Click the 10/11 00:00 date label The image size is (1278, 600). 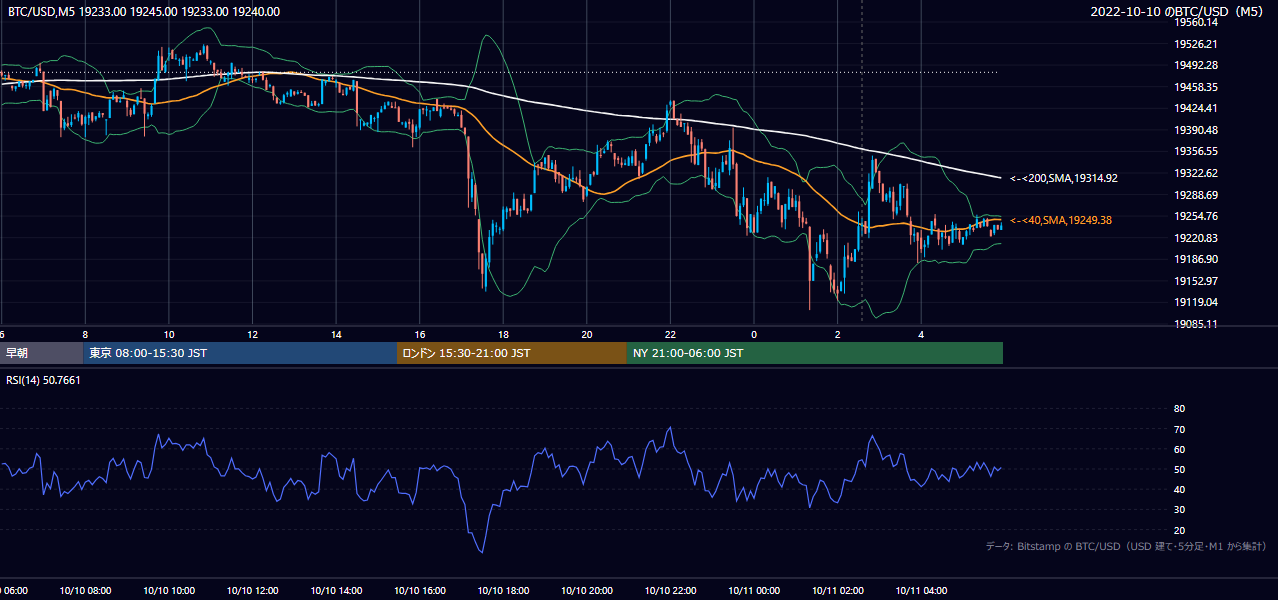tap(754, 590)
